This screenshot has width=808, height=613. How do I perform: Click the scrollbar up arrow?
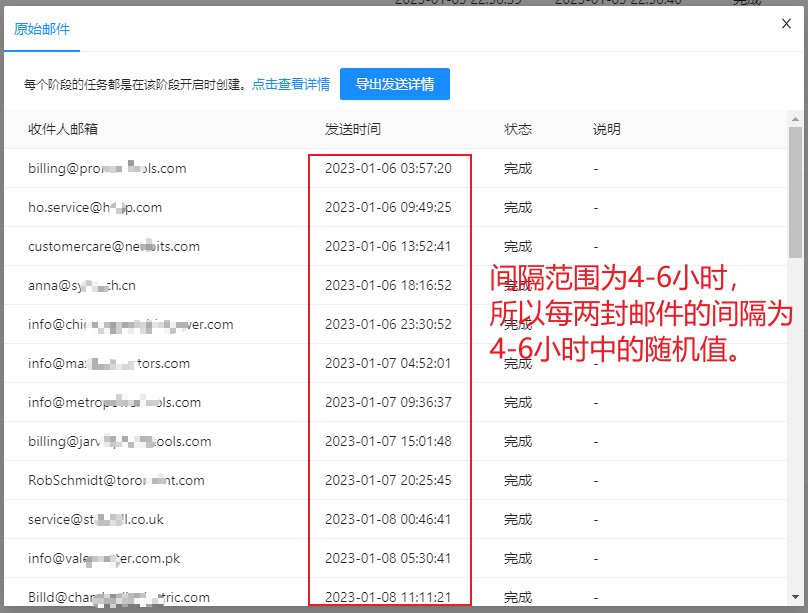click(795, 119)
